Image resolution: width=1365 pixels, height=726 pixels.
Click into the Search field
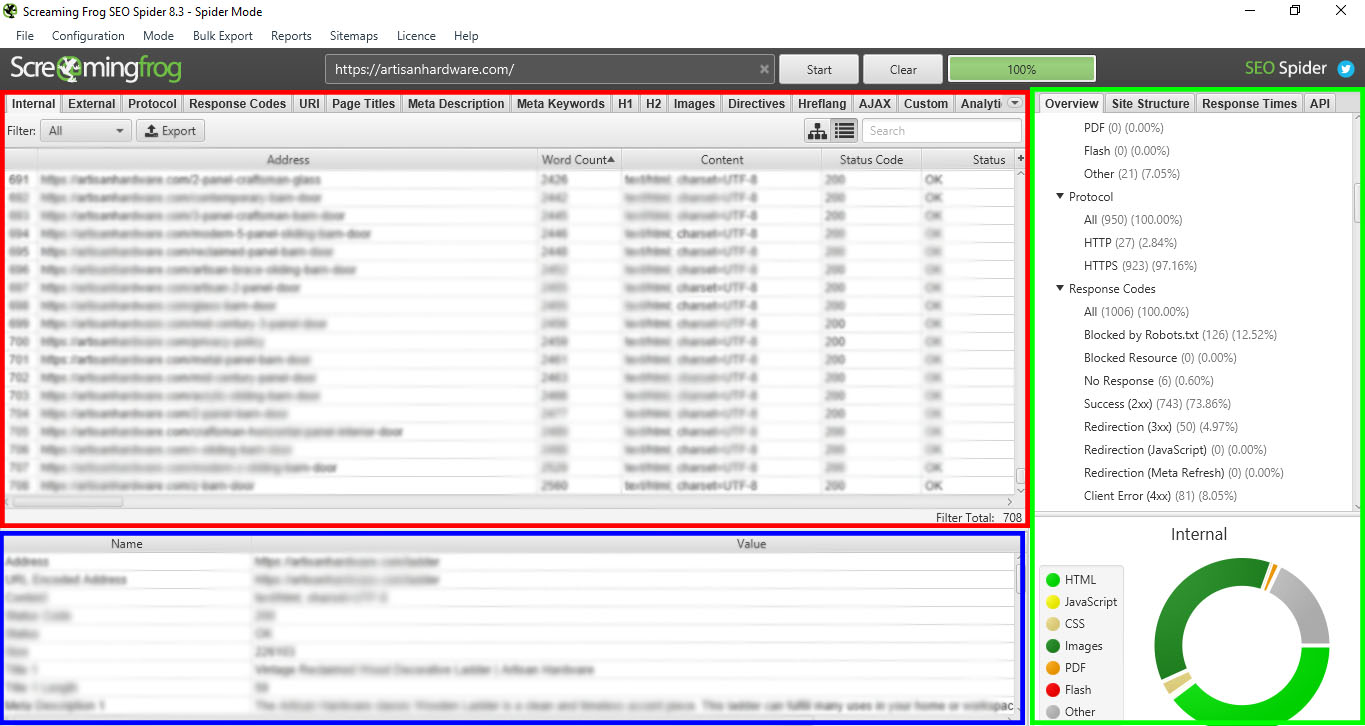tap(942, 131)
